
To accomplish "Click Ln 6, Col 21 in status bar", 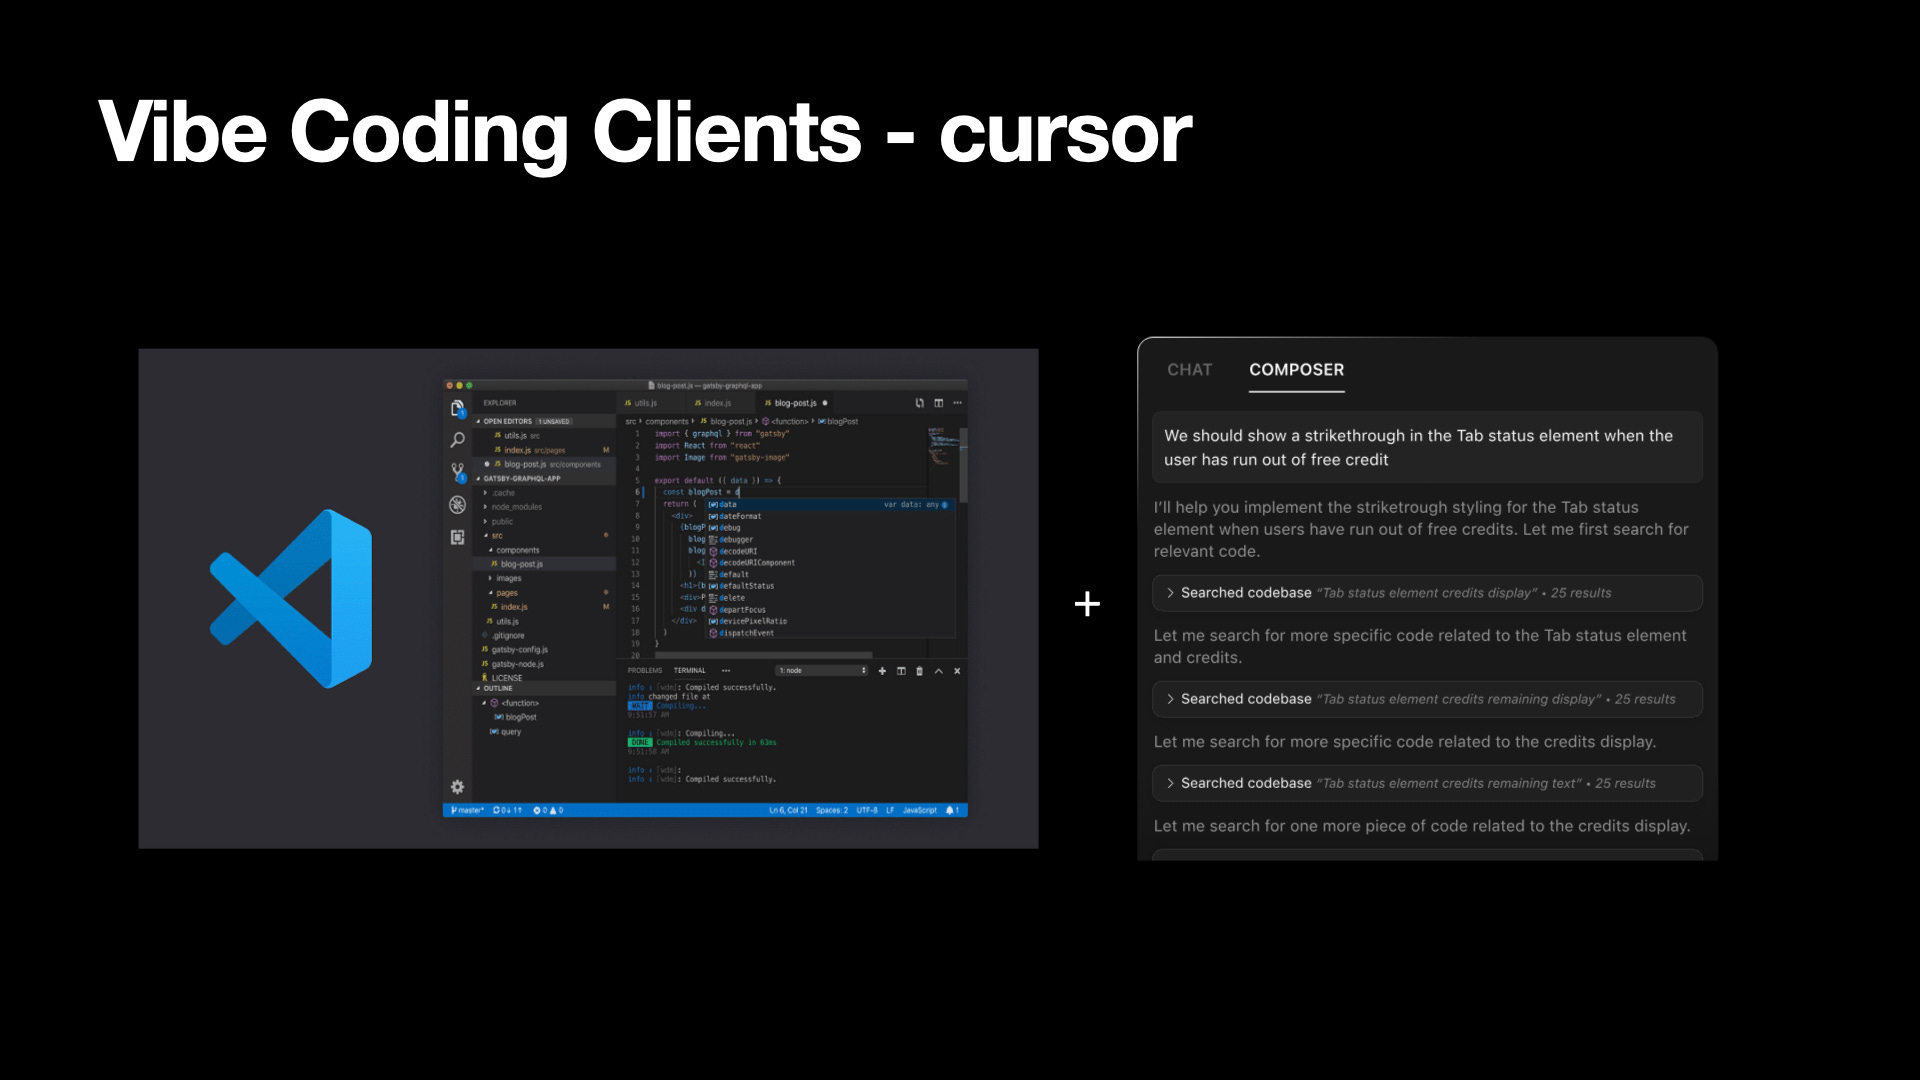I will coord(788,810).
